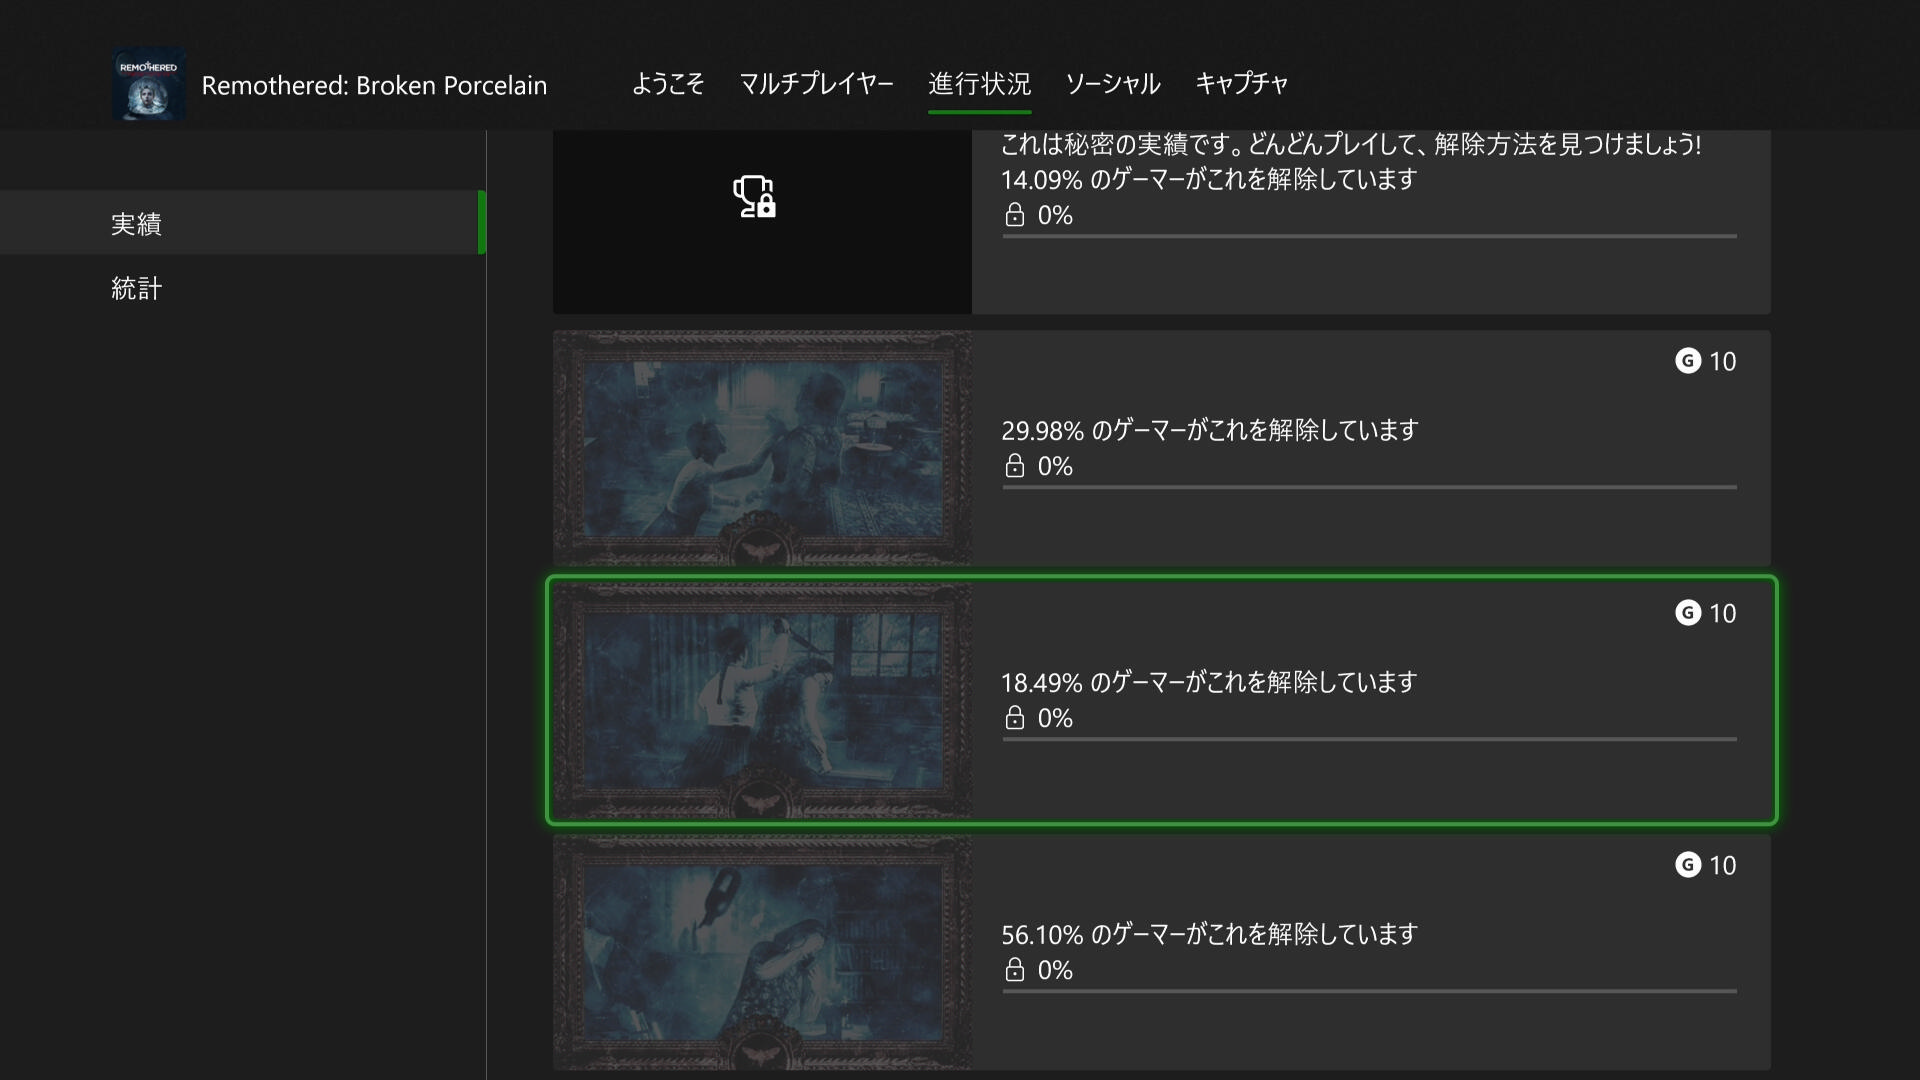This screenshot has width=1920, height=1080.
Task: Click the Remothered game cover icon
Action: [149, 85]
